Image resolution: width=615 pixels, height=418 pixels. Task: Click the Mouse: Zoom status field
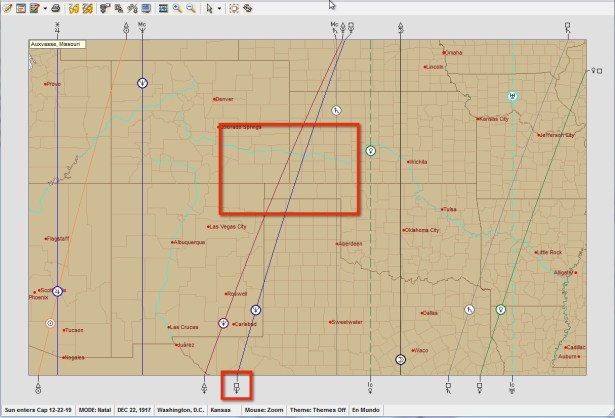click(261, 410)
